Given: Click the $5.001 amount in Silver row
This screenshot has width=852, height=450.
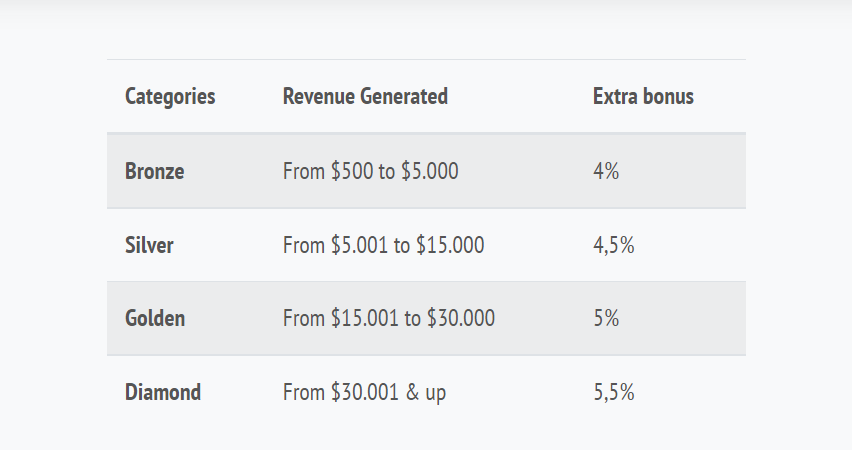Looking at the screenshot, I should 359,245.
